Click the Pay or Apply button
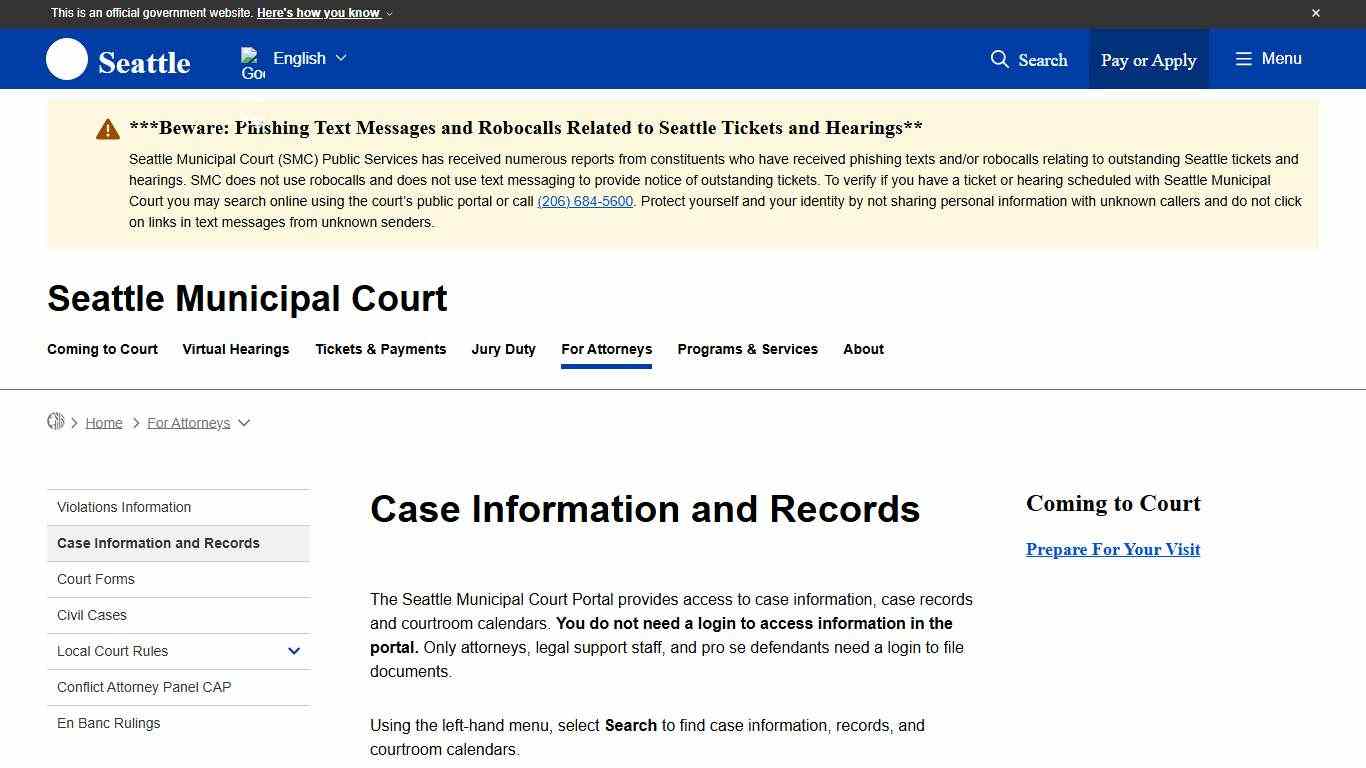1366x768 pixels. (x=1148, y=59)
